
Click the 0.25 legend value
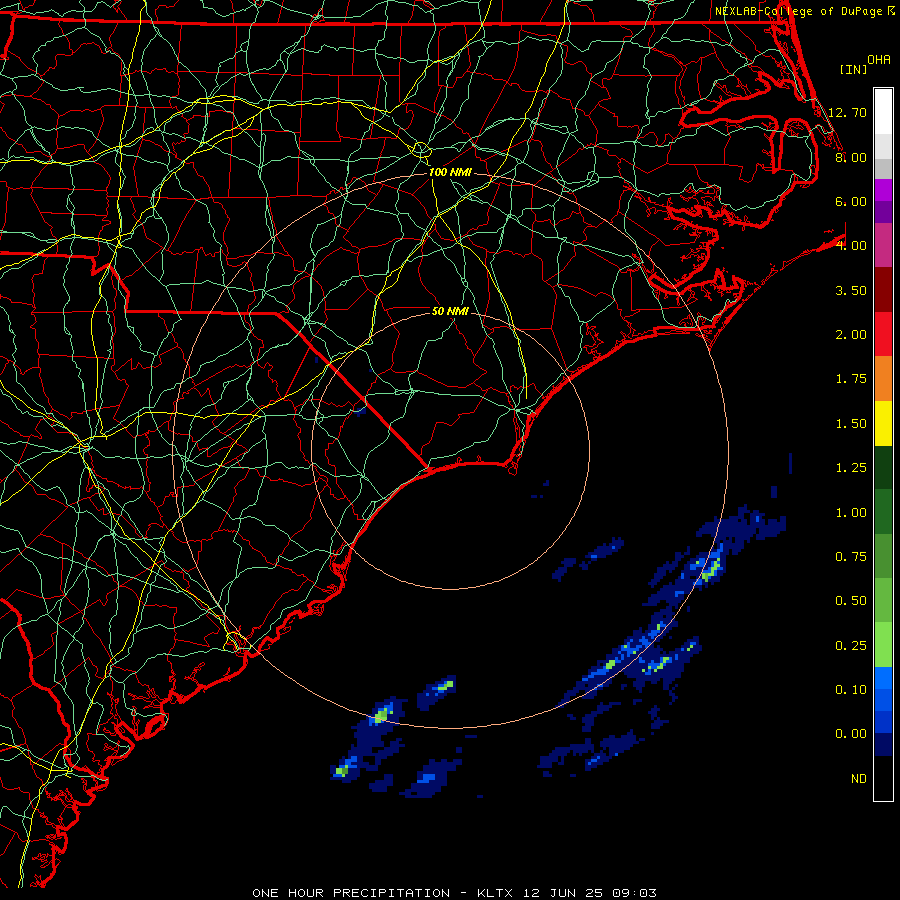[x=851, y=646]
